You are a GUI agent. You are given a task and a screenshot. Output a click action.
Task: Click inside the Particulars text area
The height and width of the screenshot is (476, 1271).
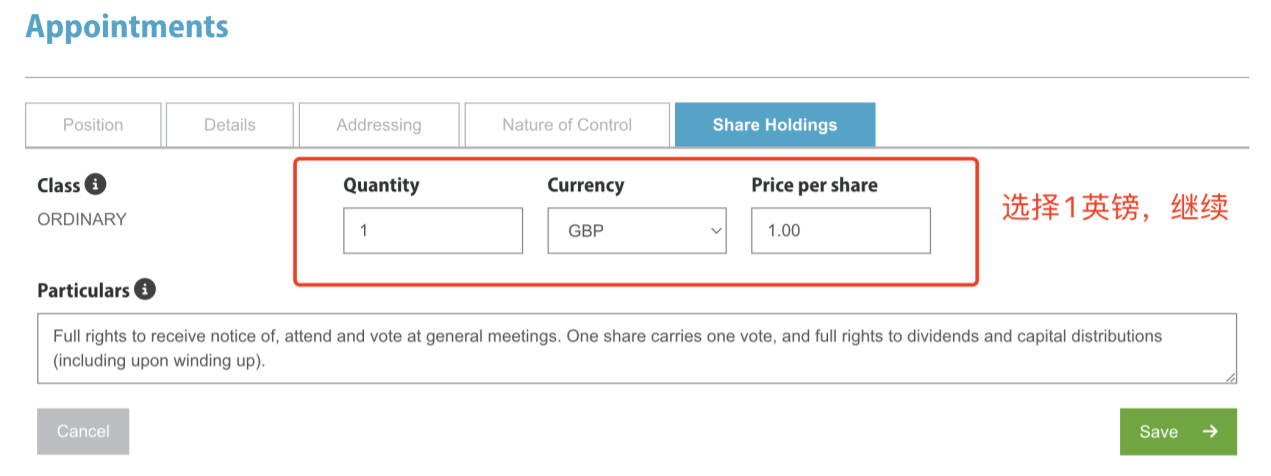pos(637,348)
